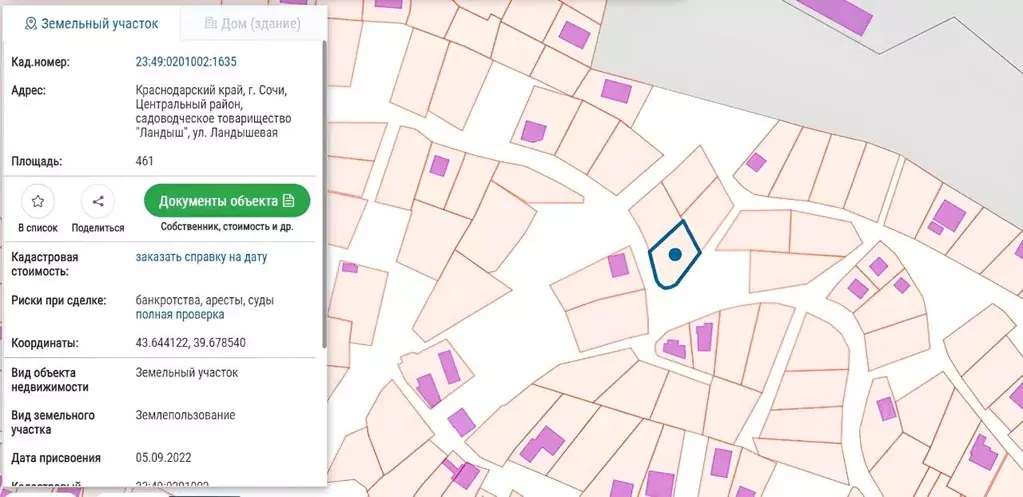This screenshot has height=497, width=1023.
Task: Click the building icon on the Дом (здание) tab
Action: click(x=210, y=24)
